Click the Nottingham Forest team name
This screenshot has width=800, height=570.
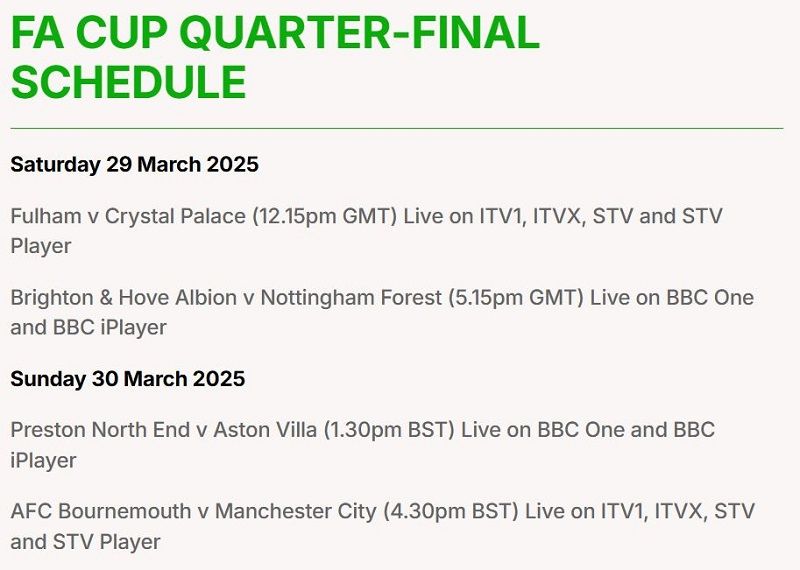click(351, 298)
